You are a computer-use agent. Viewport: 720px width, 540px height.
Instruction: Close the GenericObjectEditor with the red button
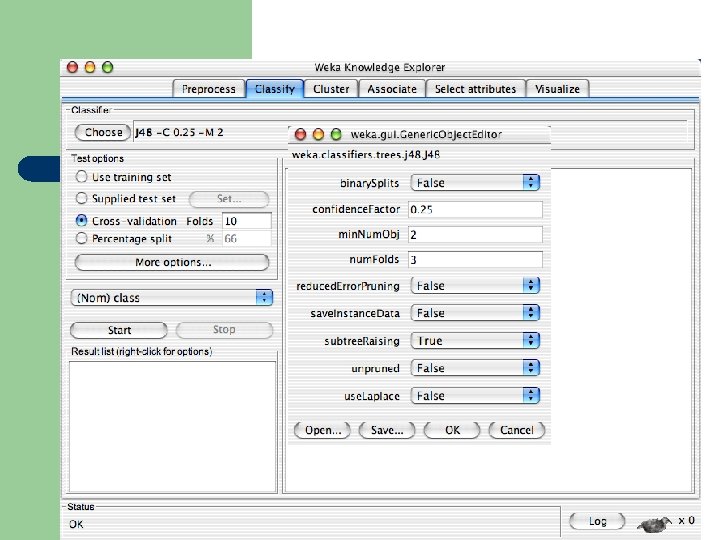pyautogui.click(x=300, y=134)
